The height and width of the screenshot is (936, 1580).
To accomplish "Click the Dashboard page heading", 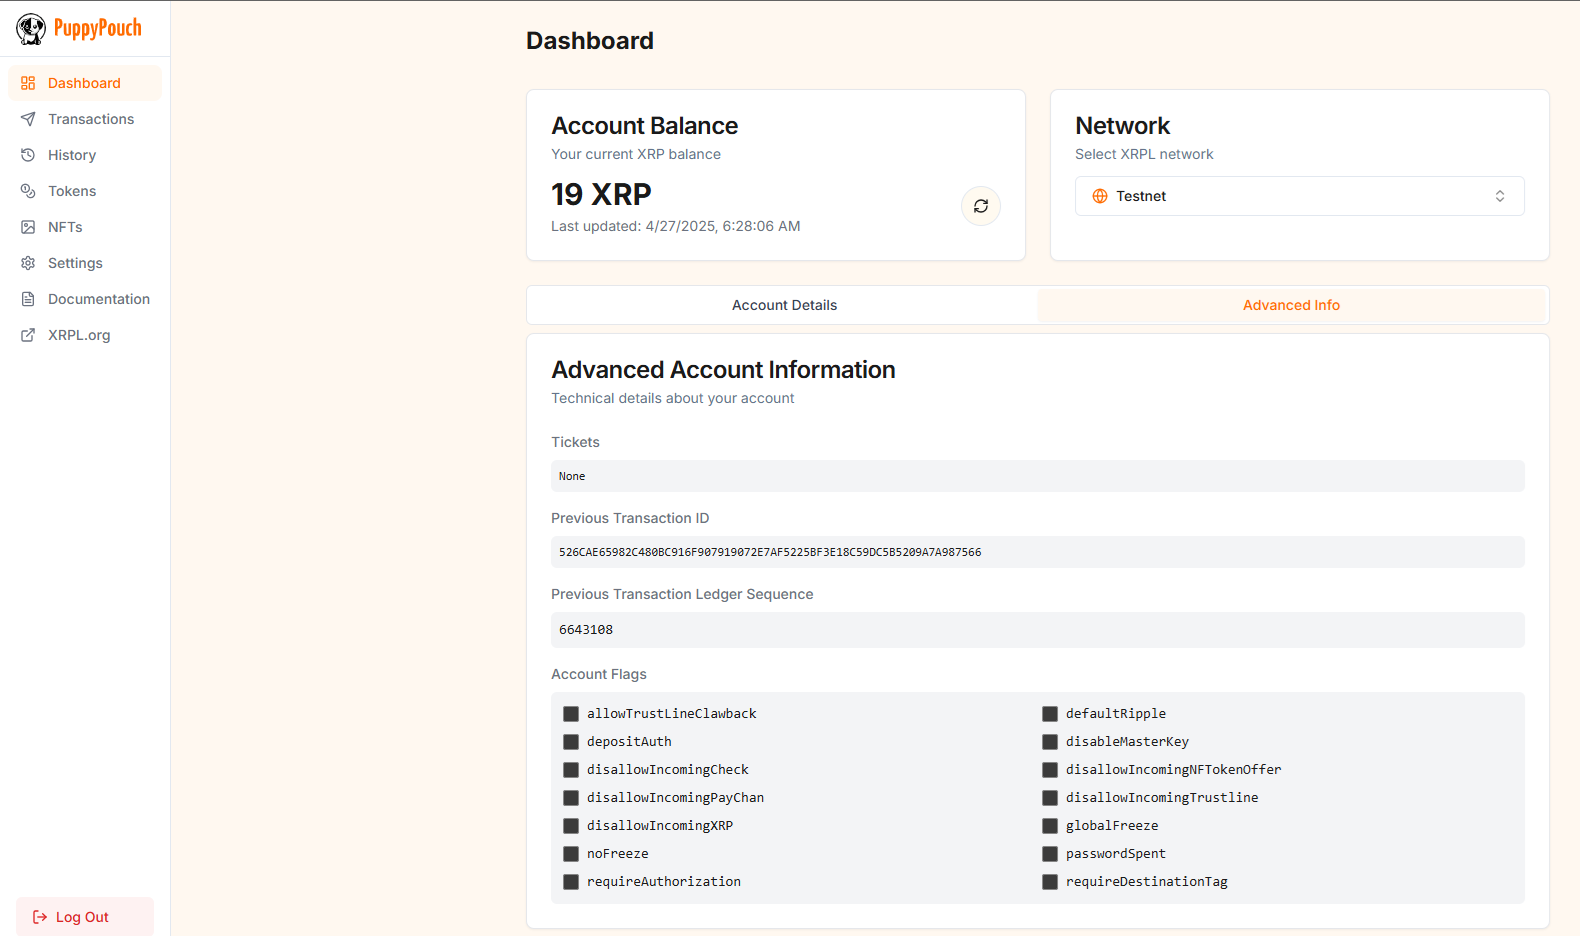I will point(590,41).
